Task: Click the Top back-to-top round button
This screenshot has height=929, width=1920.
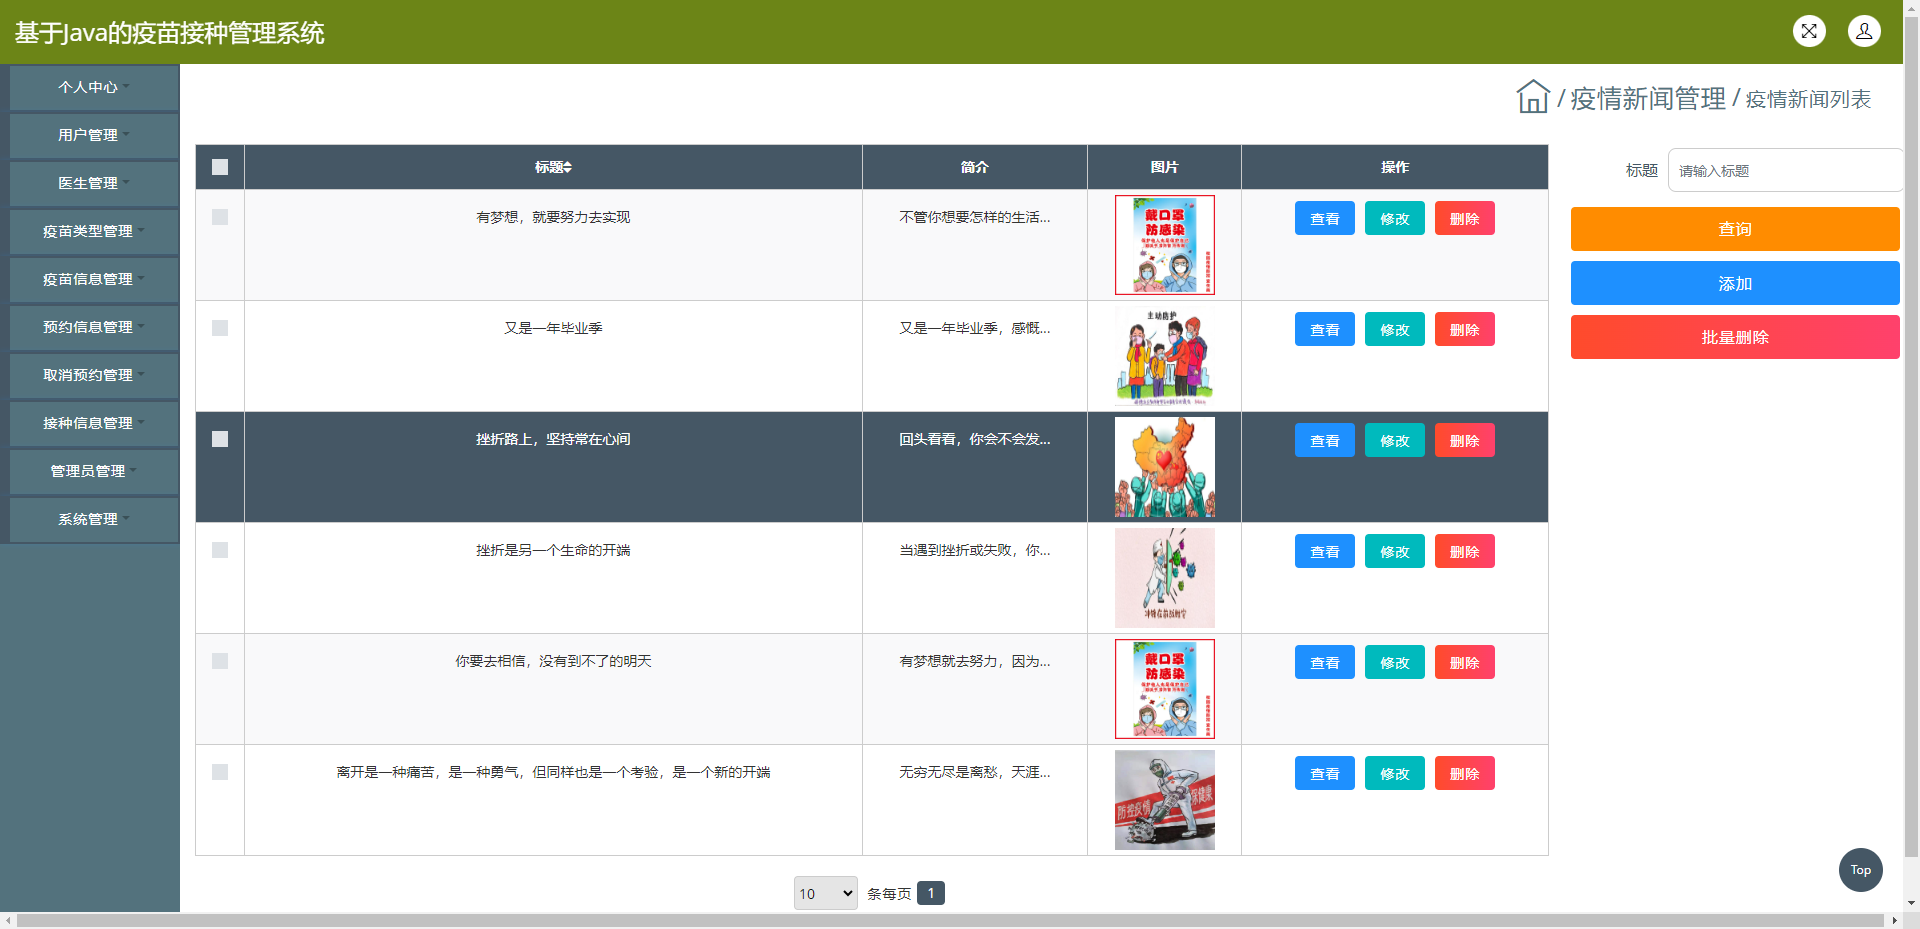Action: click(x=1860, y=870)
